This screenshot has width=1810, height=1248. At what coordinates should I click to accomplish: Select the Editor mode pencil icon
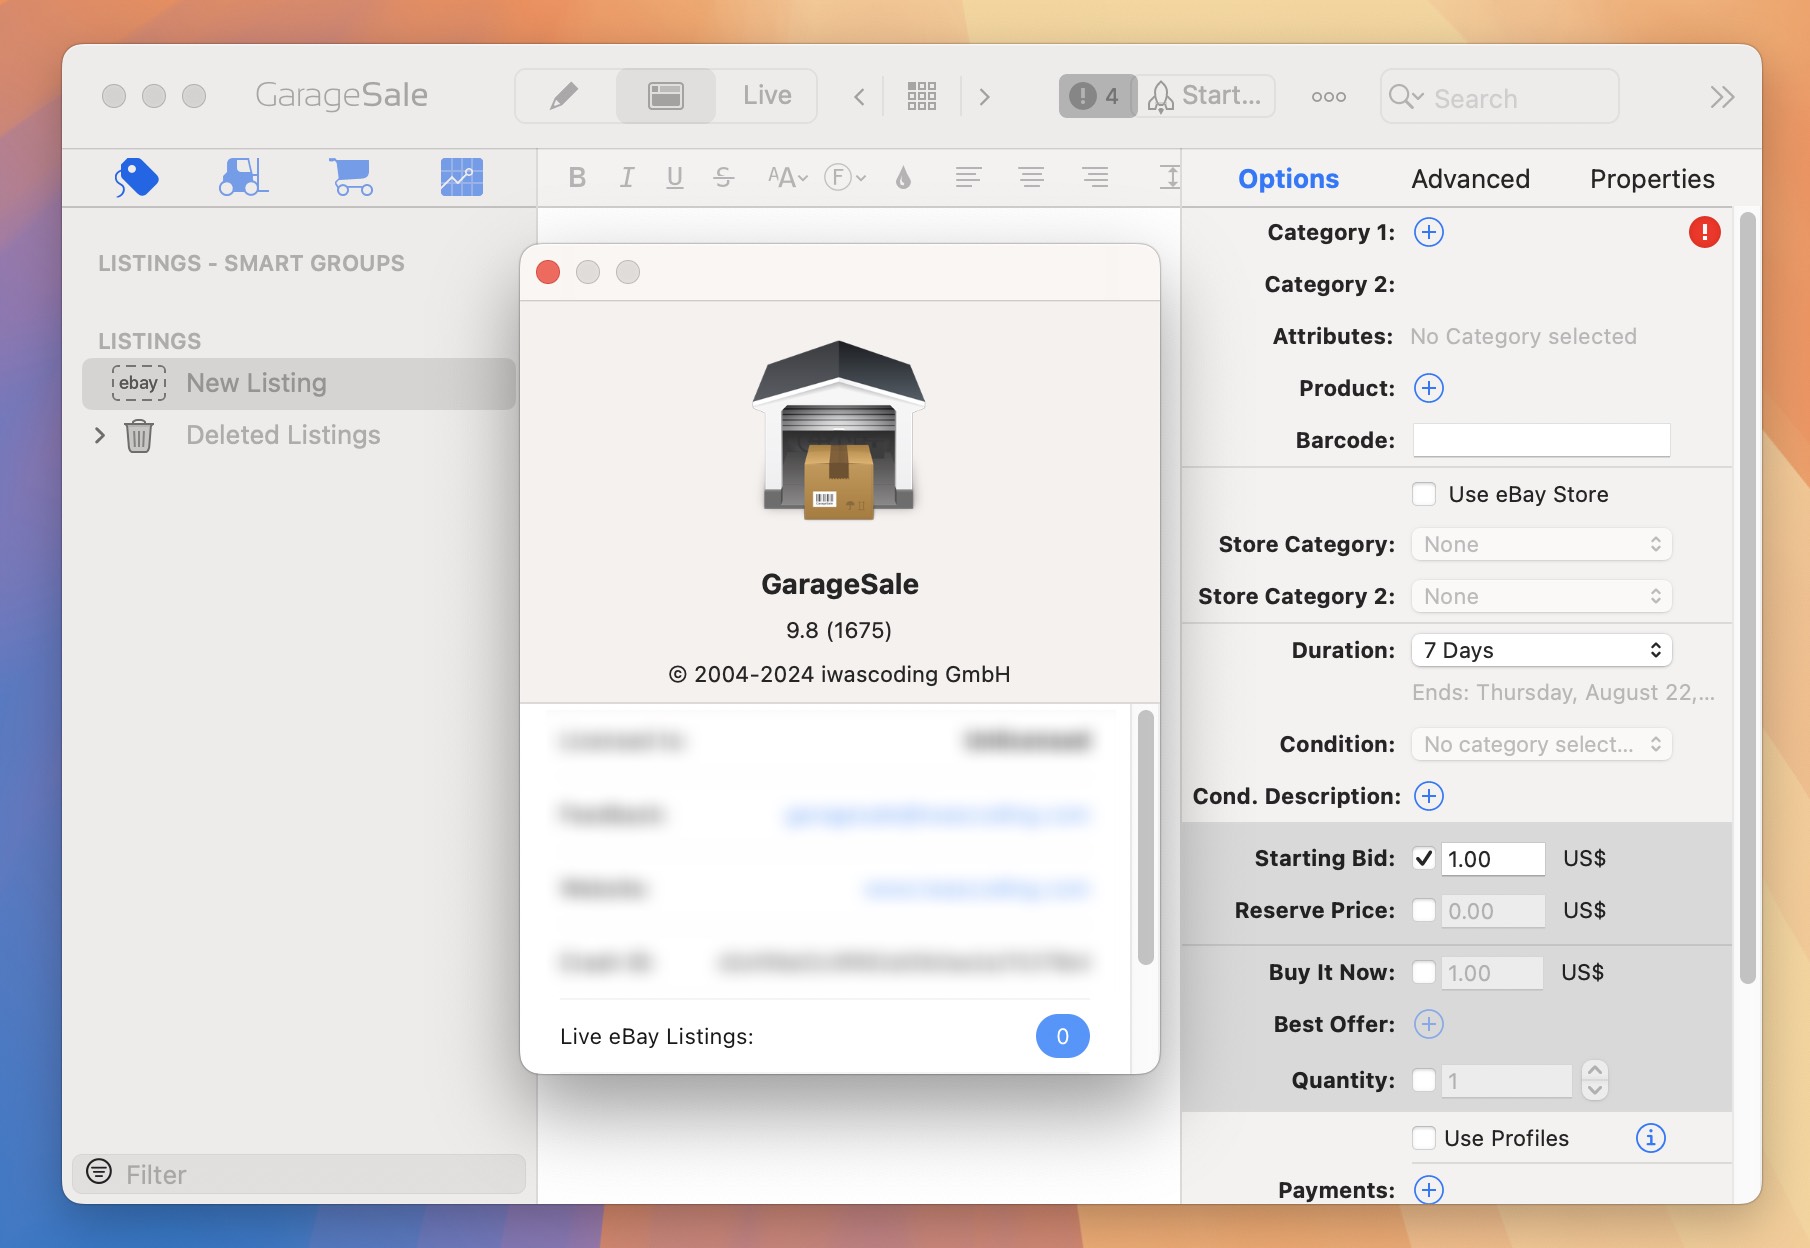coord(565,96)
